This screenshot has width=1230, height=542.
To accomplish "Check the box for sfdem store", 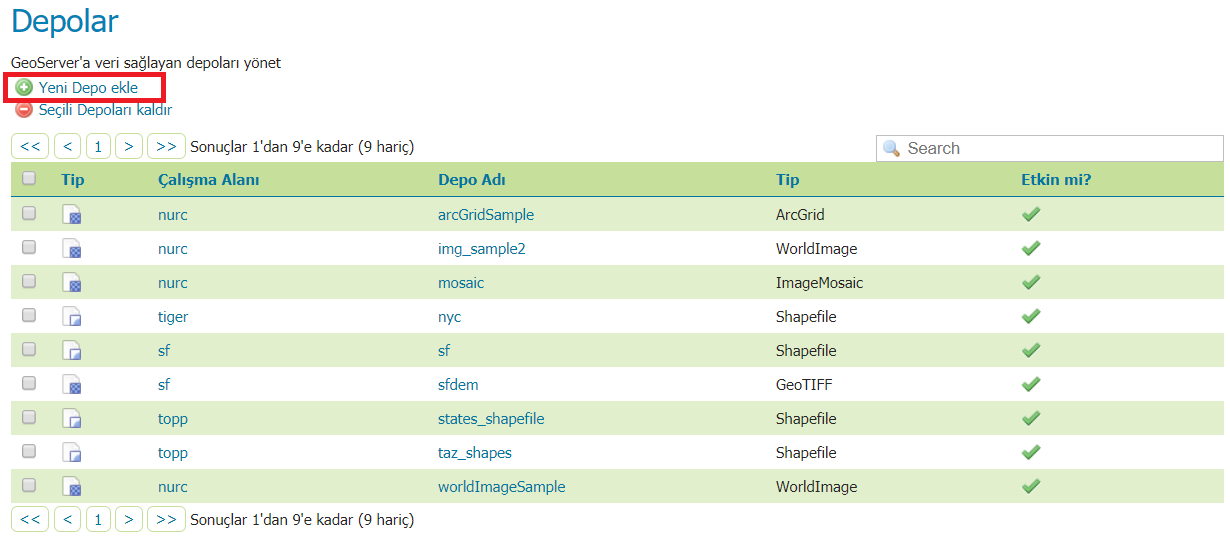I will pyautogui.click(x=29, y=383).
